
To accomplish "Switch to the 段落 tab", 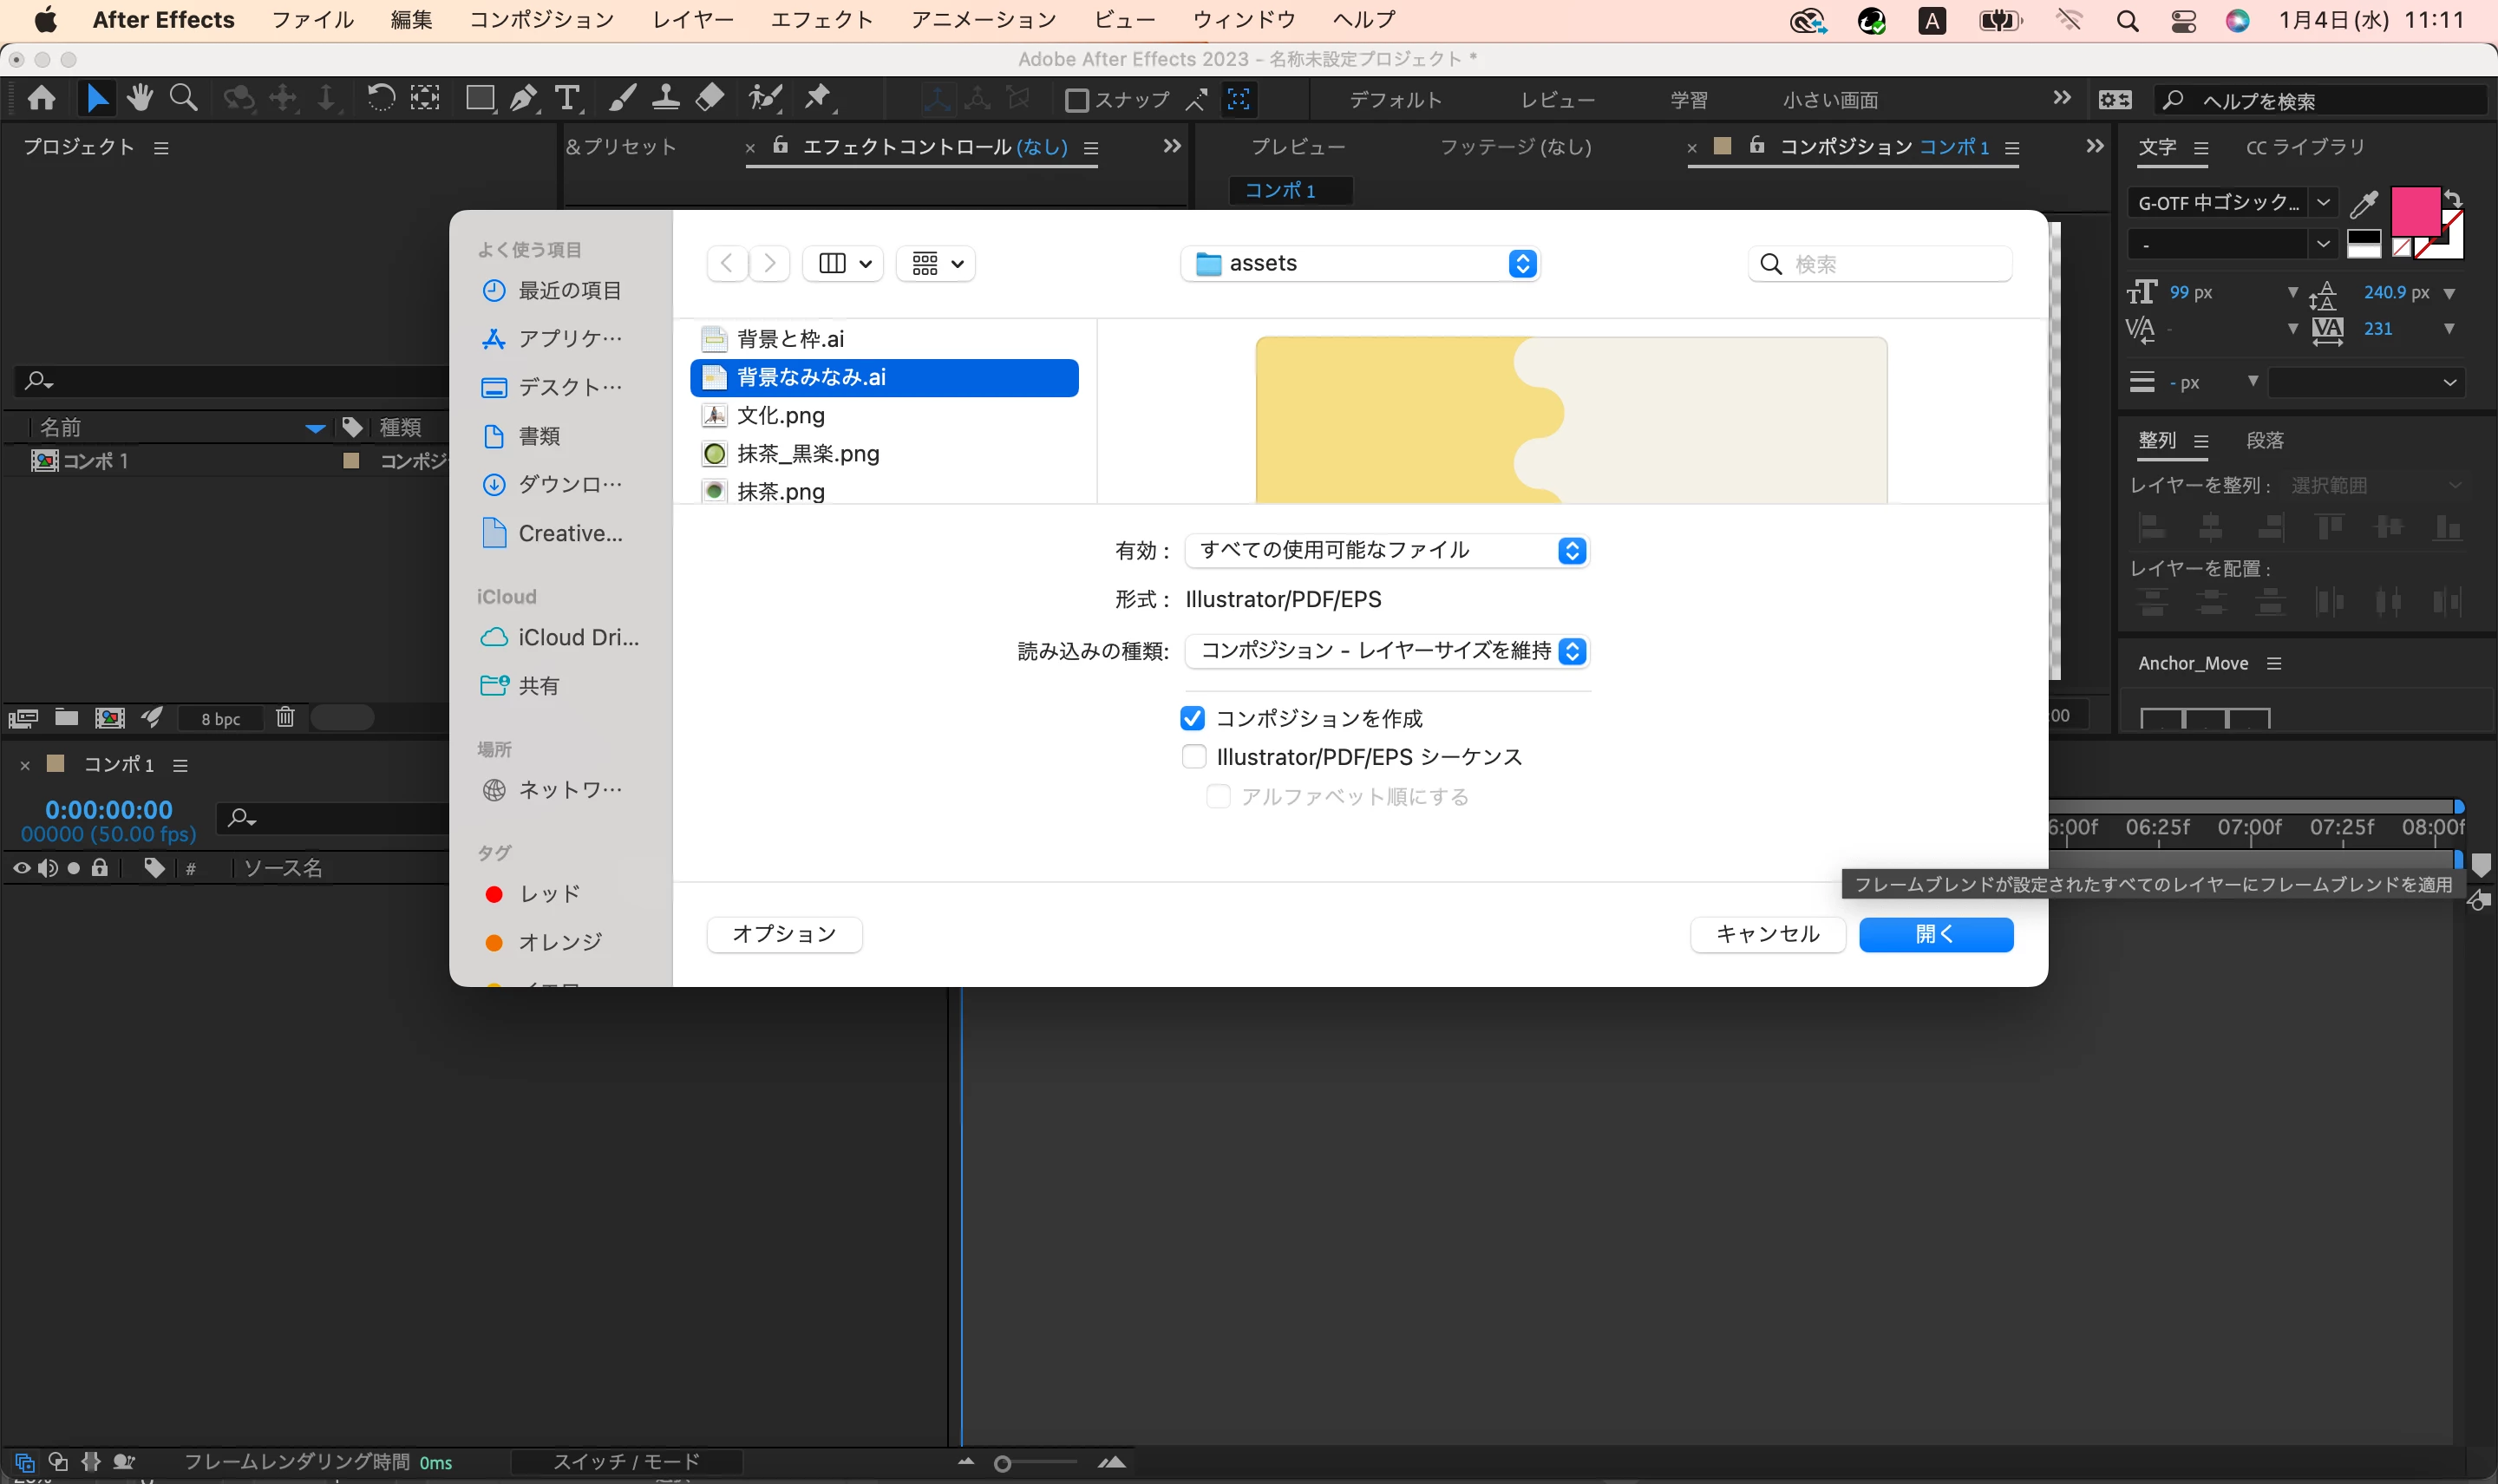I will click(2264, 441).
